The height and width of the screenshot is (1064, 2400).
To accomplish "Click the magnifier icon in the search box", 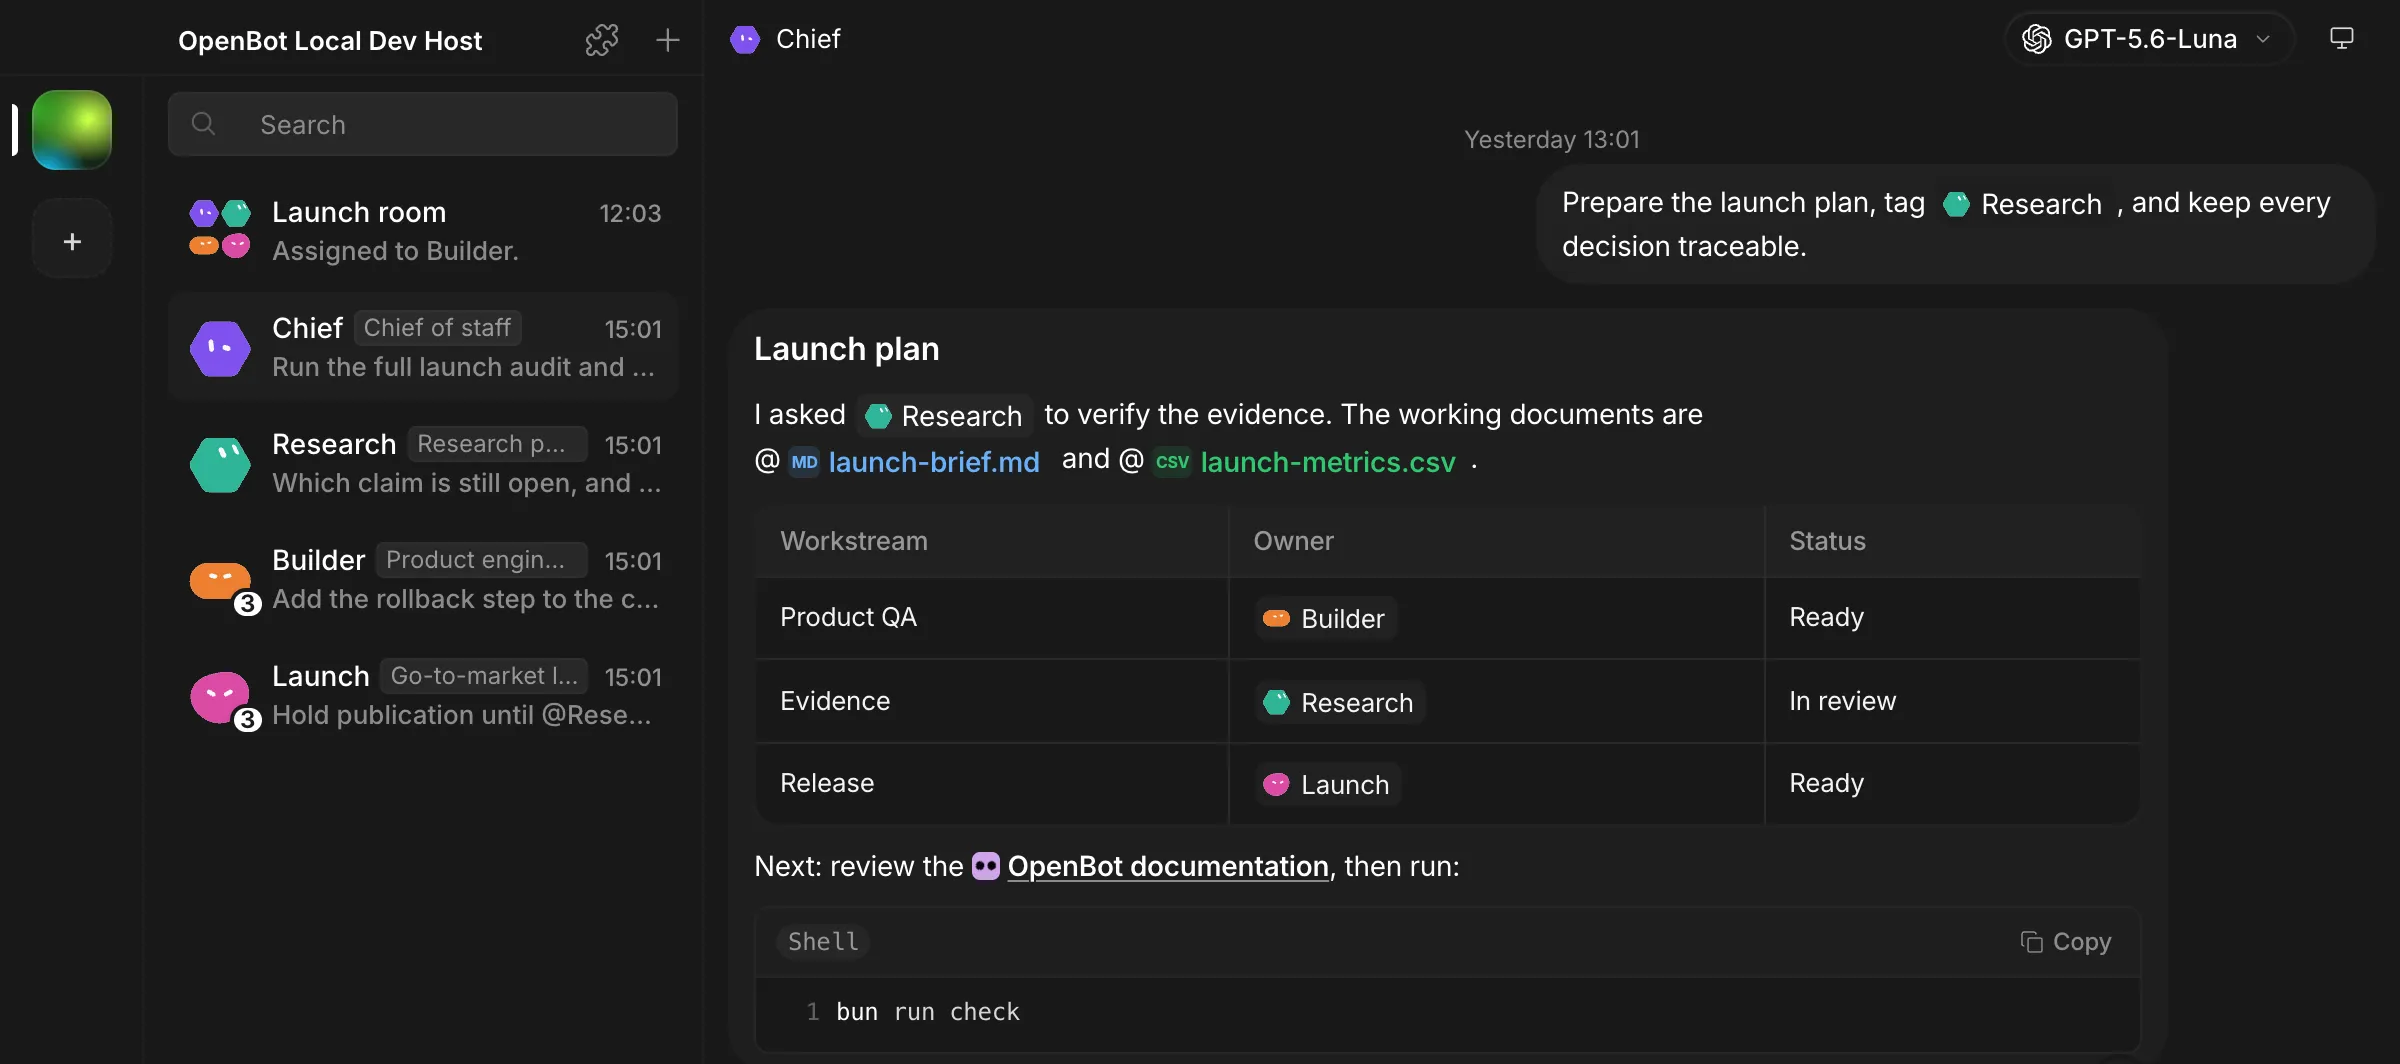I will pos(203,124).
